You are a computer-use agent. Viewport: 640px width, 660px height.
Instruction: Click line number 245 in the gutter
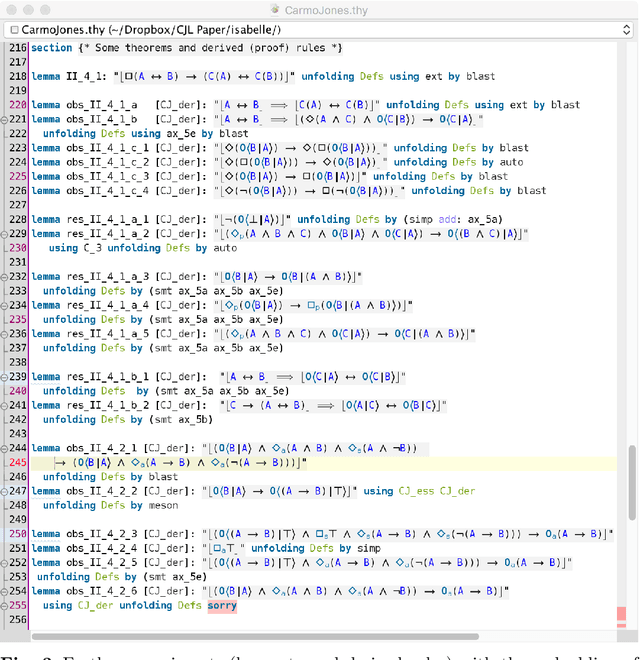click(15, 463)
